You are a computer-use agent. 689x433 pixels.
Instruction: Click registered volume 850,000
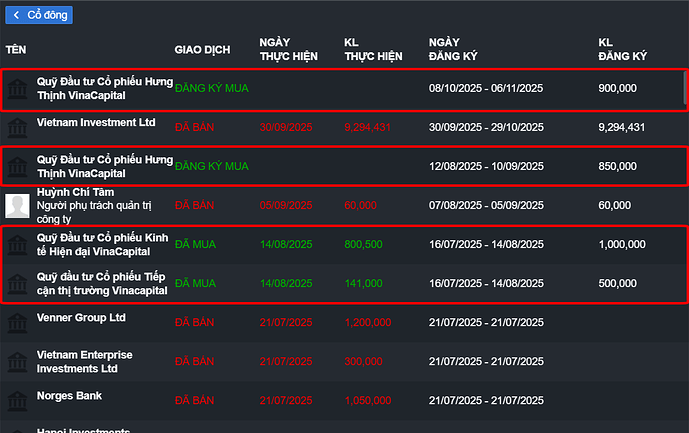(x=617, y=166)
